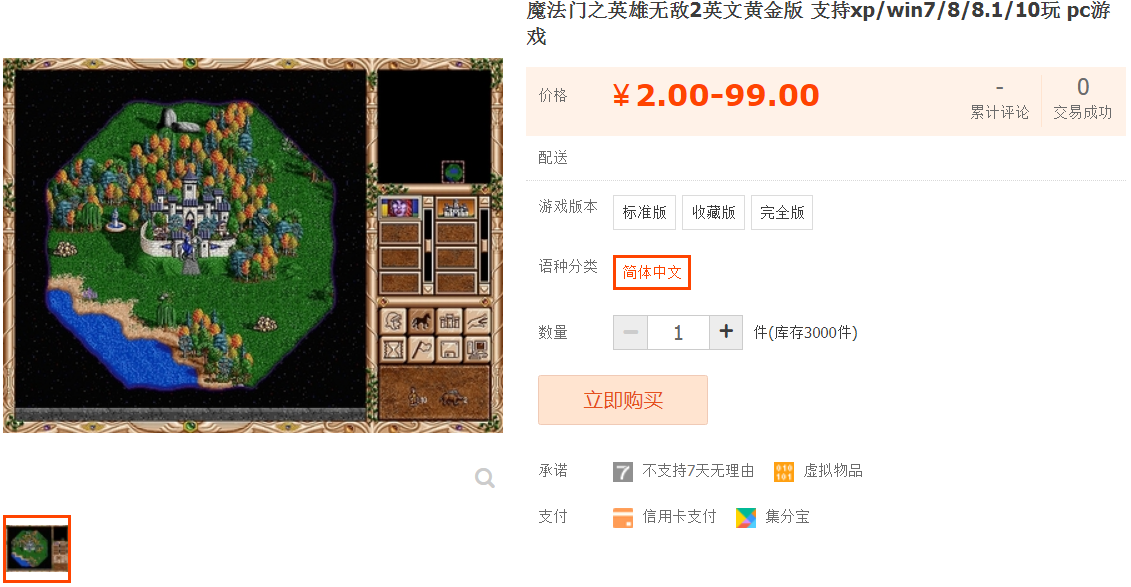The height and width of the screenshot is (587, 1131).
Task: Select the 收藏版 game version option
Action: point(713,212)
